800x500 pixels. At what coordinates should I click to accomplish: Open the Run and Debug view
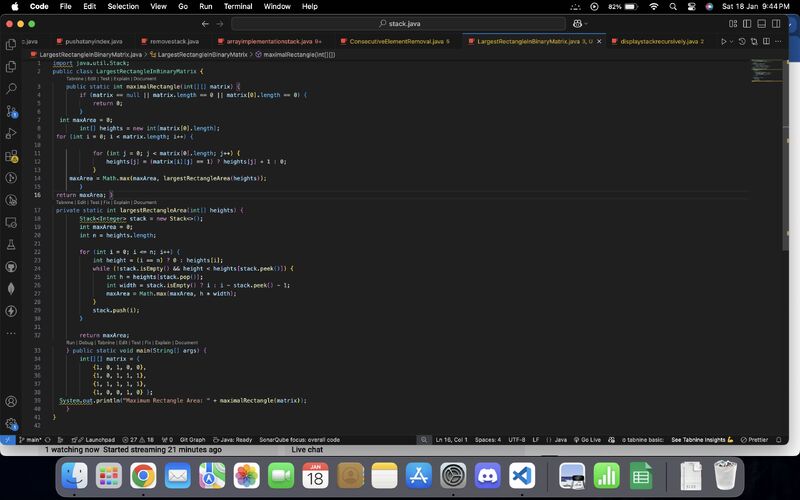click(x=11, y=134)
